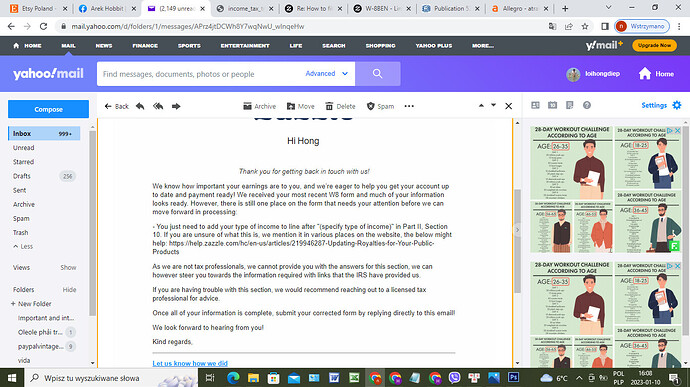Open Photoshop from the taskbar
The height and width of the screenshot is (387, 690).
pos(513,378)
